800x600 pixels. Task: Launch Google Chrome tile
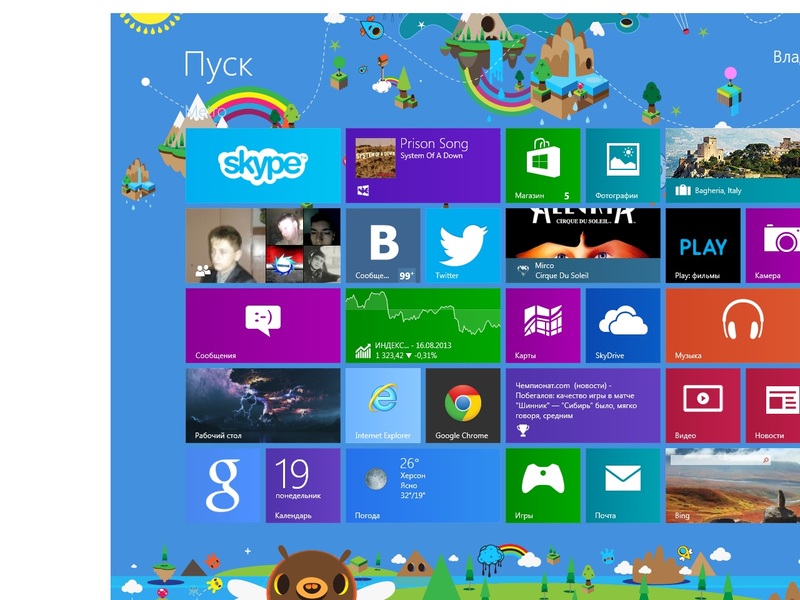point(462,405)
